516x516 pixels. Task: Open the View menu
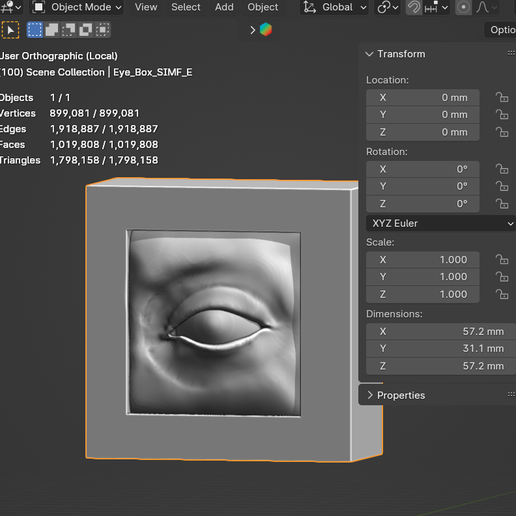(x=146, y=7)
